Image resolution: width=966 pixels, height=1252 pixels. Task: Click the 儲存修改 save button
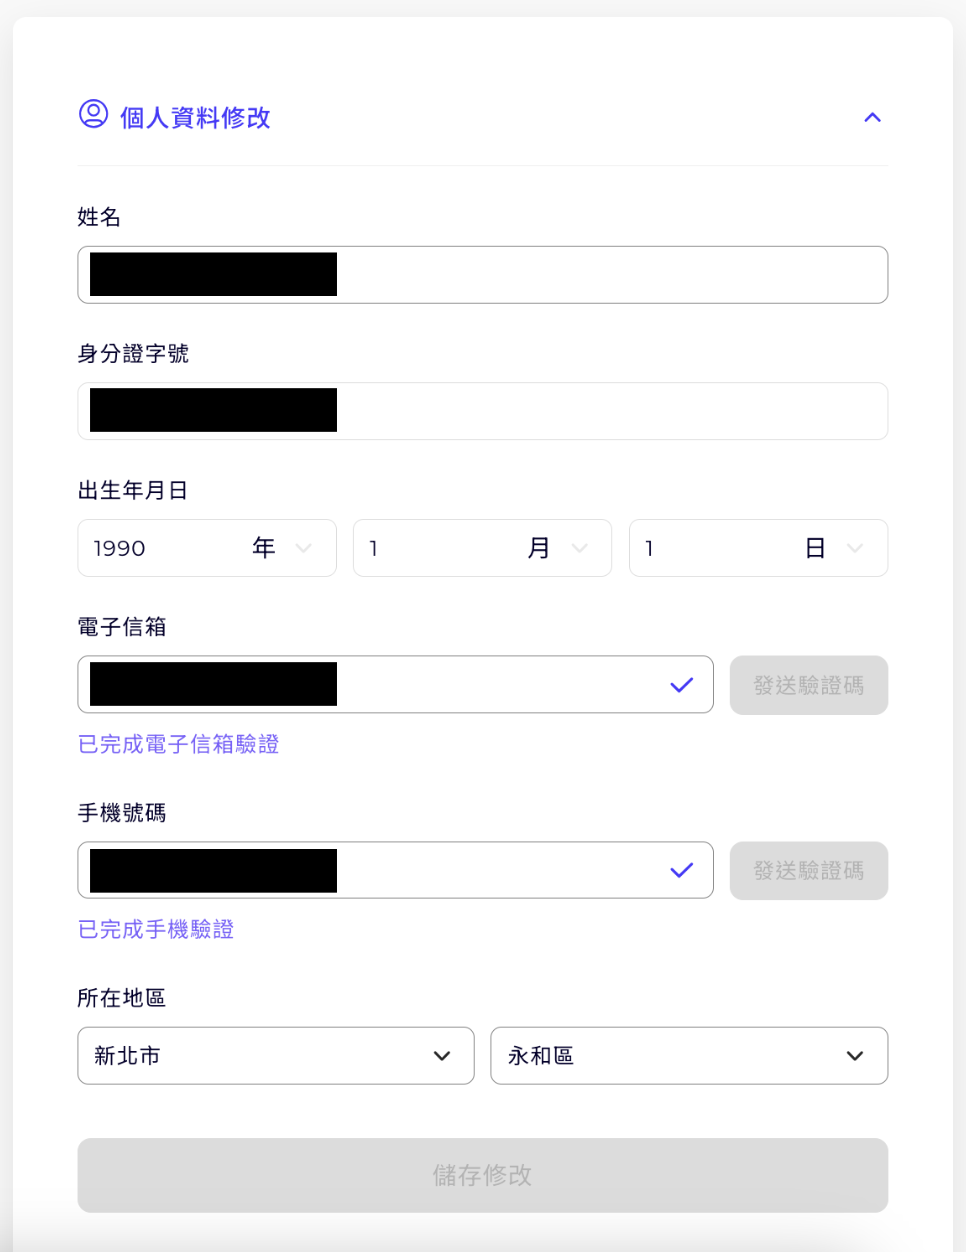482,1175
